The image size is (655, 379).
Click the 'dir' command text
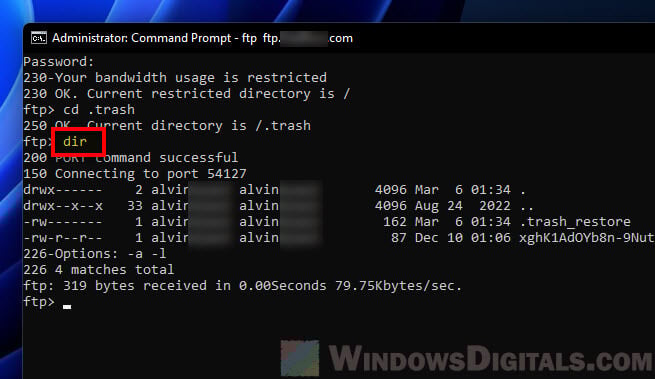75,142
